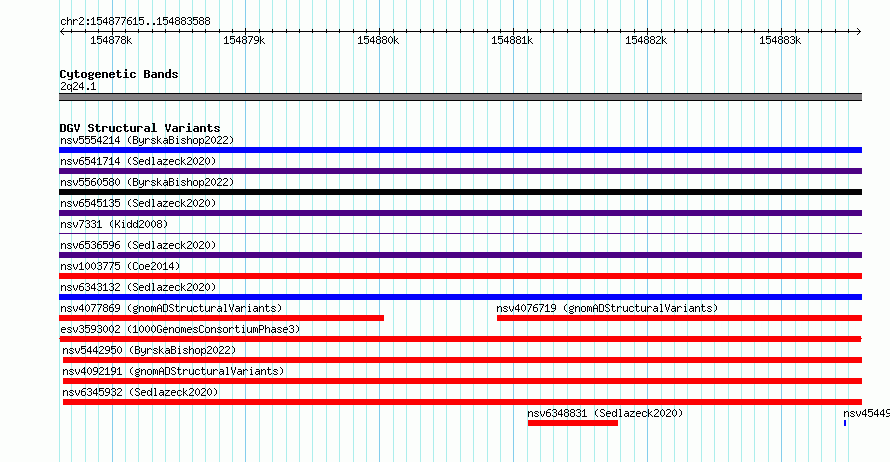Select the thin line under nsv7331
Screen dimensions: 890x462
(460, 233)
